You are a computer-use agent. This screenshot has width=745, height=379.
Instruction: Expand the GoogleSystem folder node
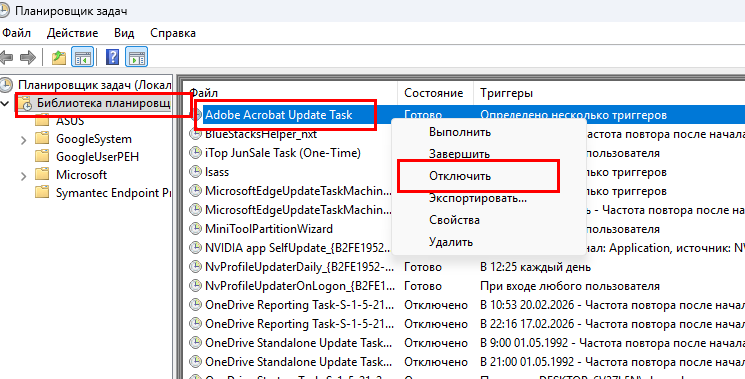[x=24, y=139]
